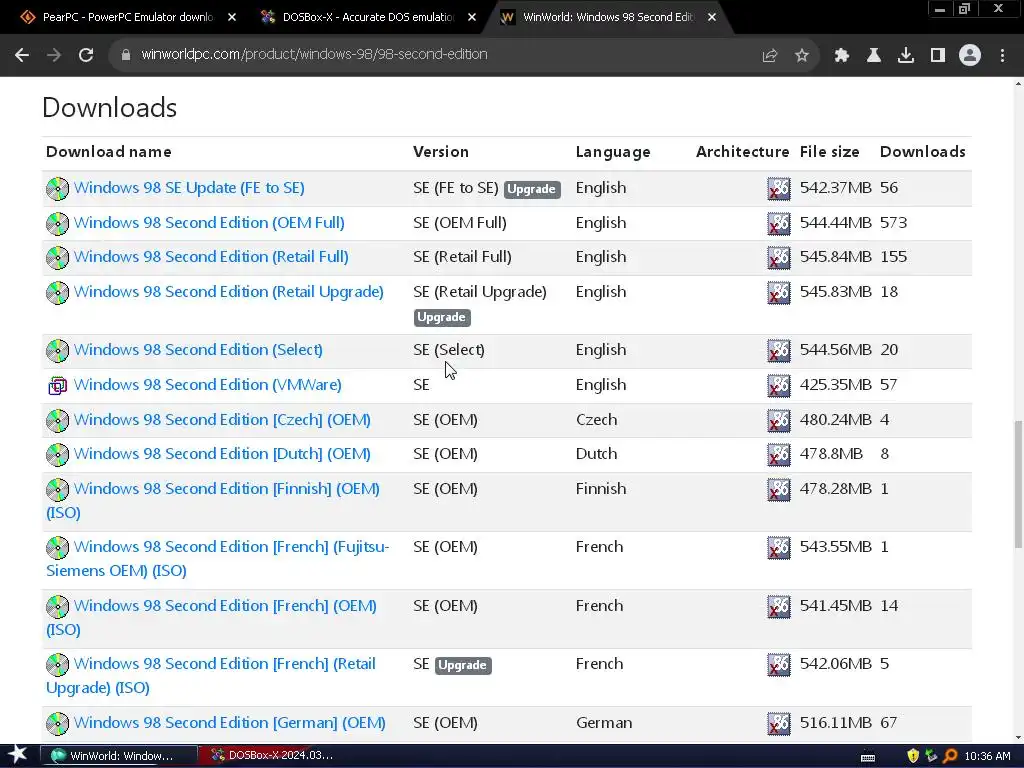Click the disc icon beside the [German] (OEM) download
This screenshot has width=1024, height=768.
pos(57,724)
